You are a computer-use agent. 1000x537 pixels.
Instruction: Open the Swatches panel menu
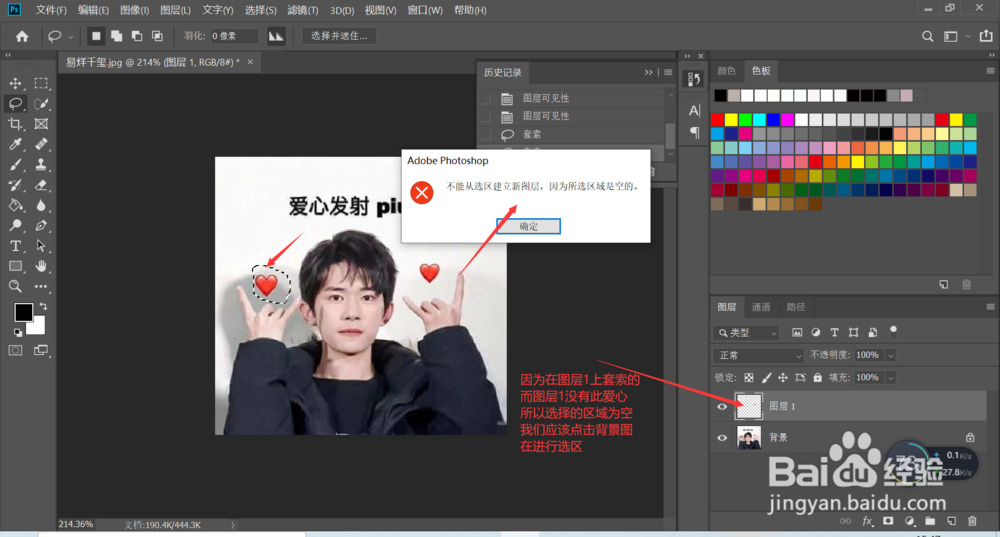[x=990, y=71]
